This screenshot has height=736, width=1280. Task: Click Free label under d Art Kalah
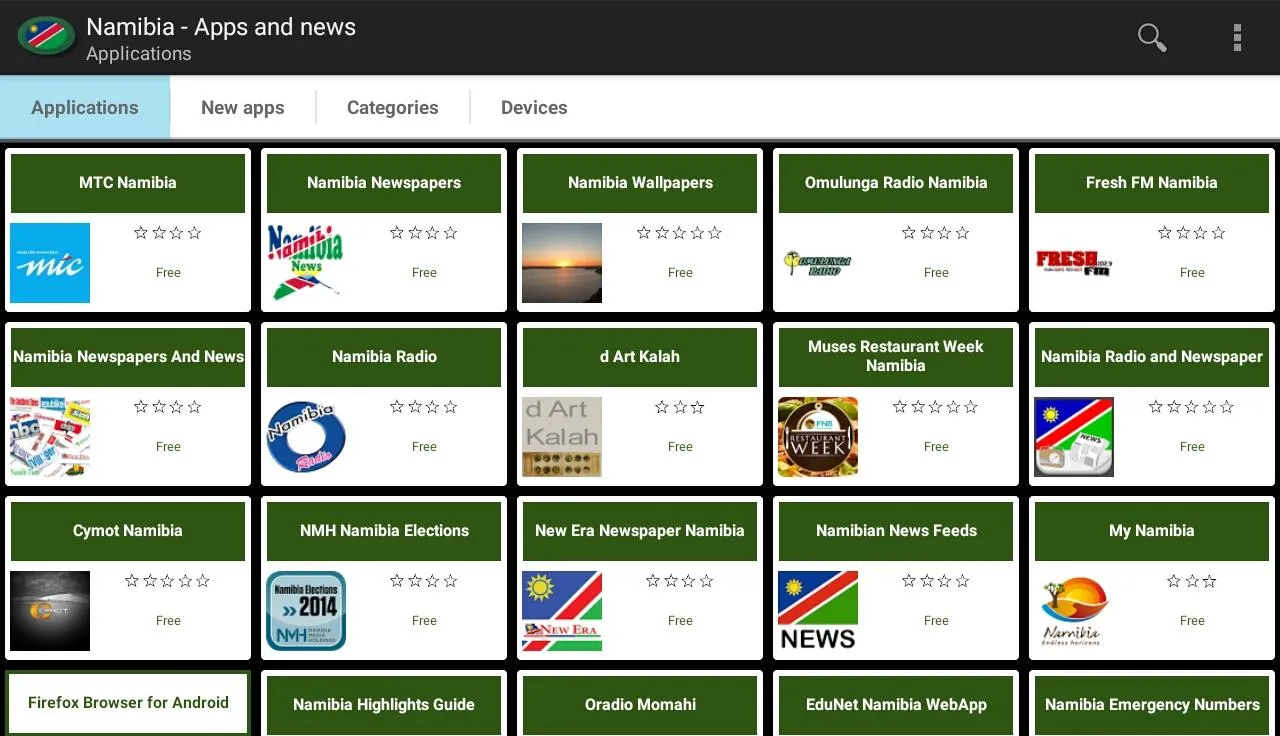point(680,446)
